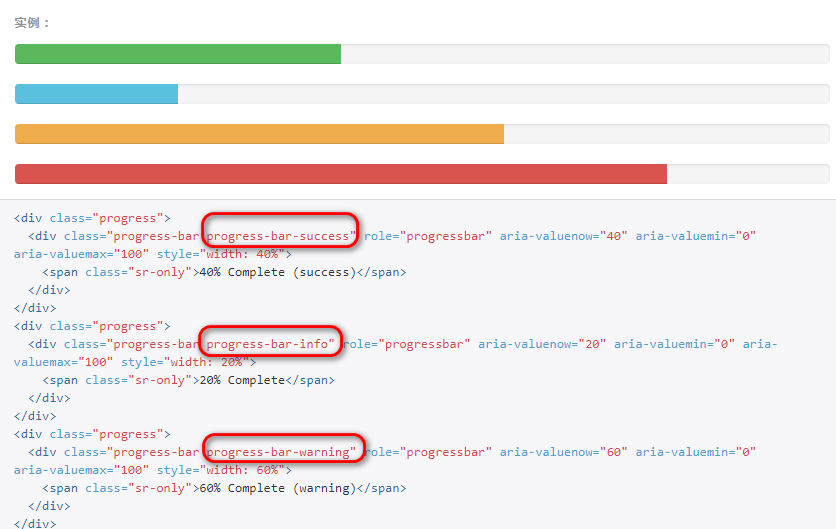Click the blue info progress bar

[x=97, y=94]
